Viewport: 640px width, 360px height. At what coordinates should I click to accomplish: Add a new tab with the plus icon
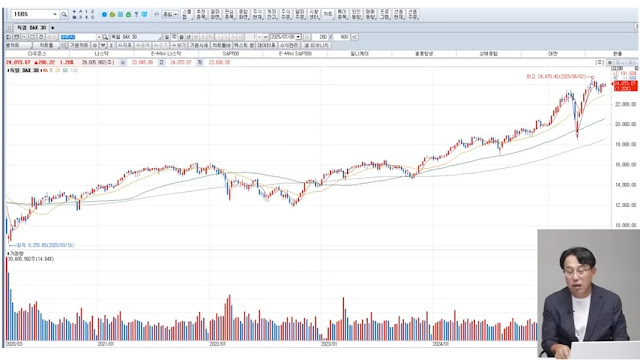pyautogui.click(x=53, y=28)
